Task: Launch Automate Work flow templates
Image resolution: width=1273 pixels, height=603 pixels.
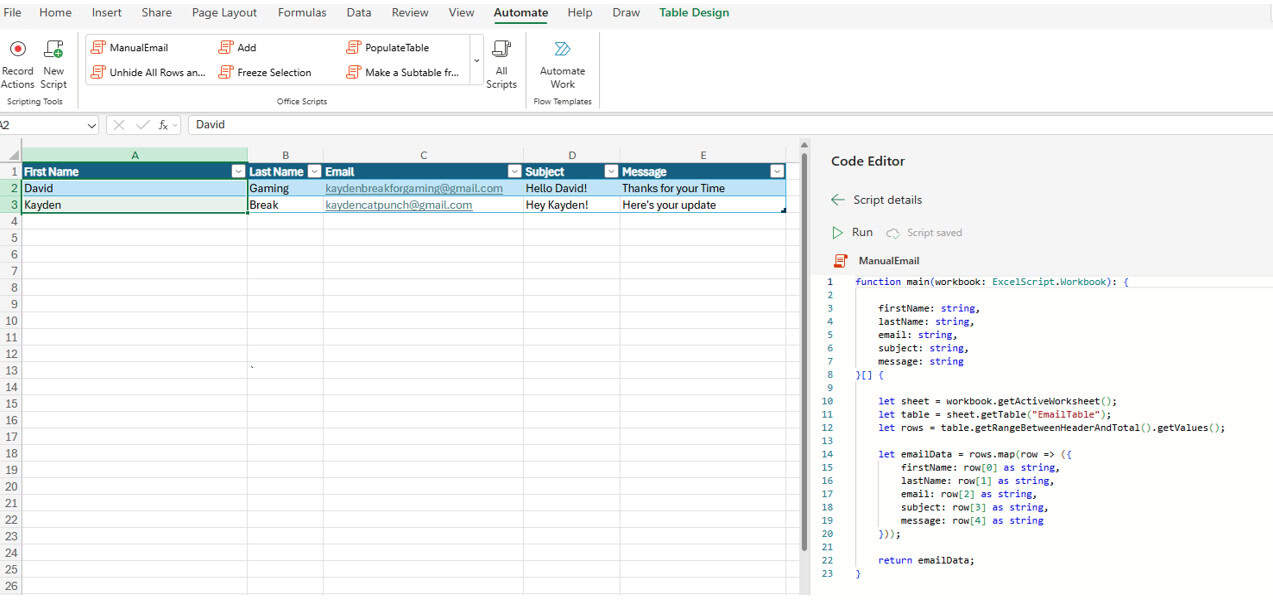Action: [x=562, y=62]
